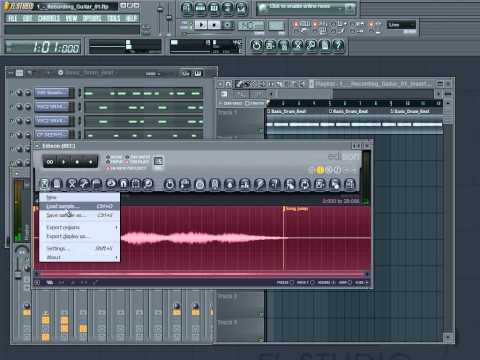480x360 pixels.
Task: Click the Play button in the transport
Action: pos(201,25)
